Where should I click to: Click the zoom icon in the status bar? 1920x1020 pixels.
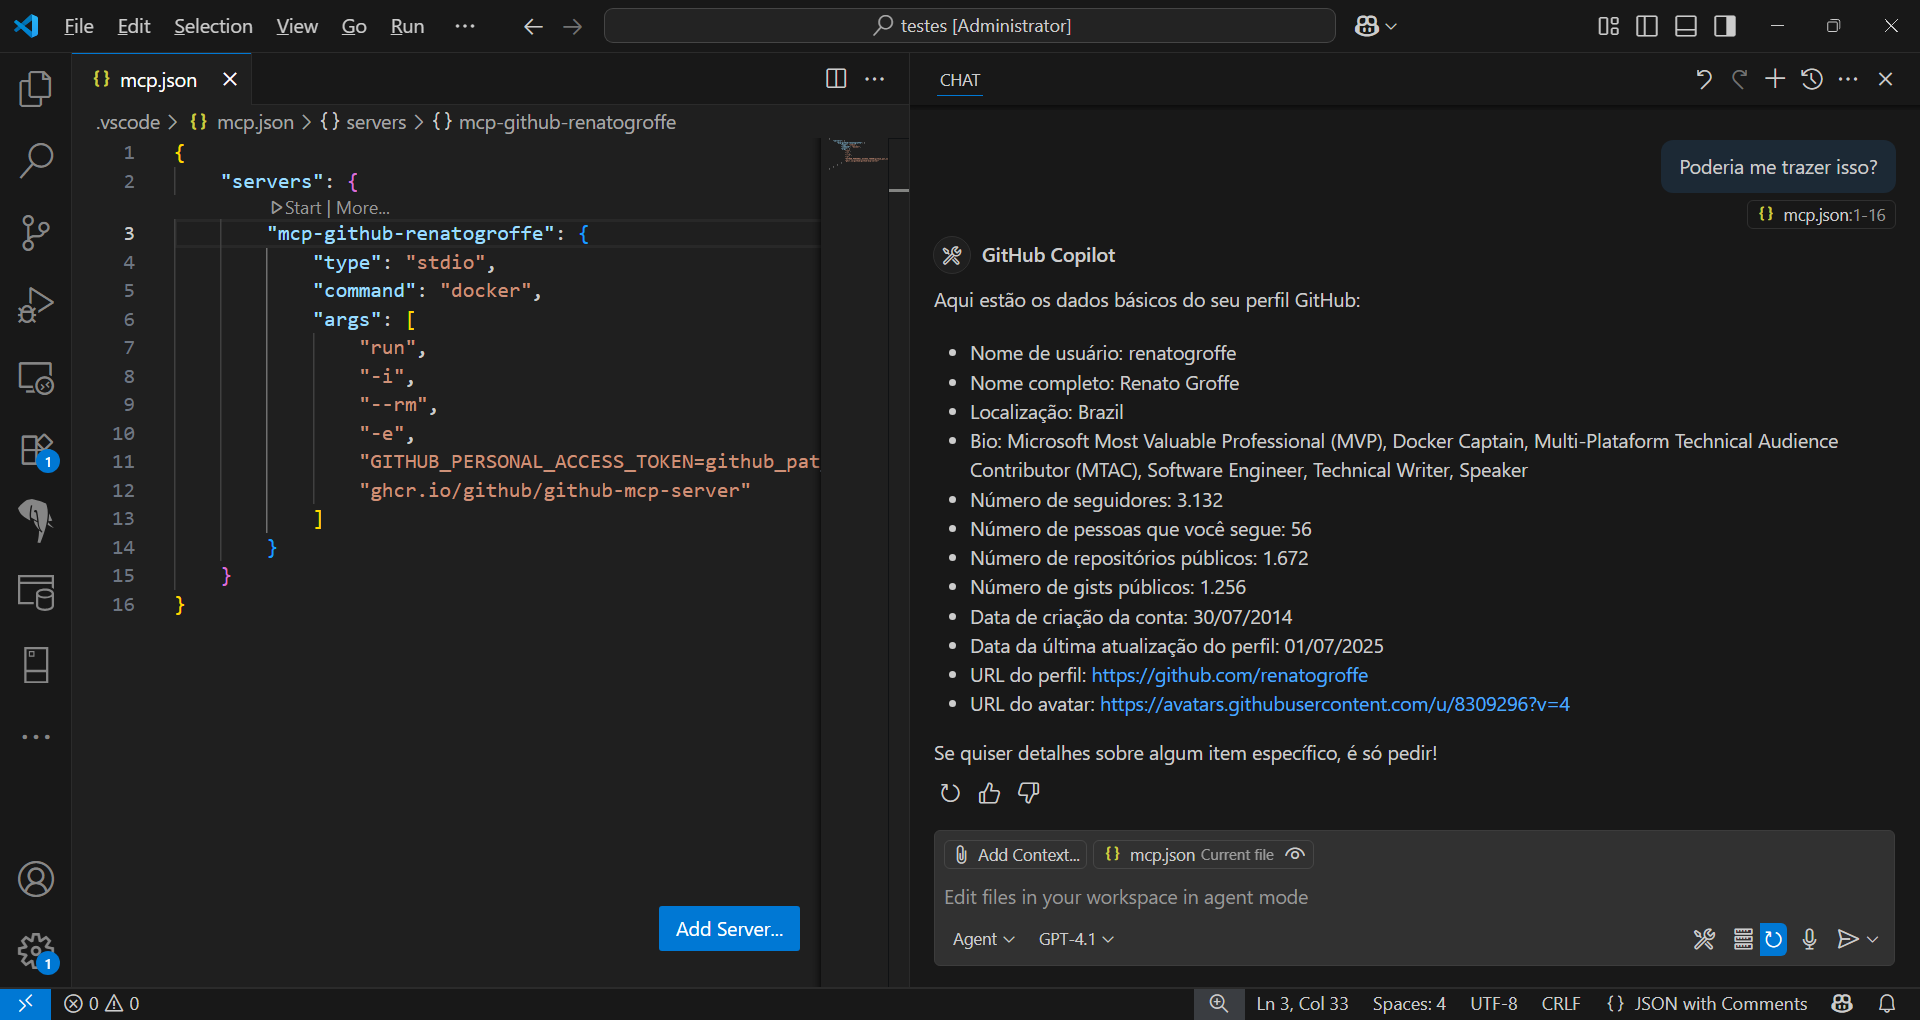coord(1218,1003)
